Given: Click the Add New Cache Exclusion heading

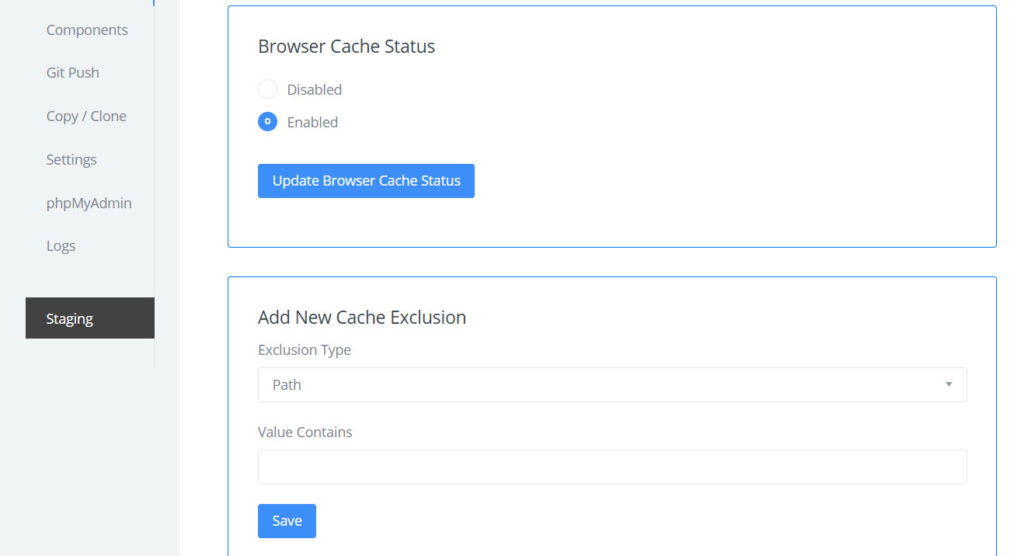Looking at the screenshot, I should coord(362,318).
